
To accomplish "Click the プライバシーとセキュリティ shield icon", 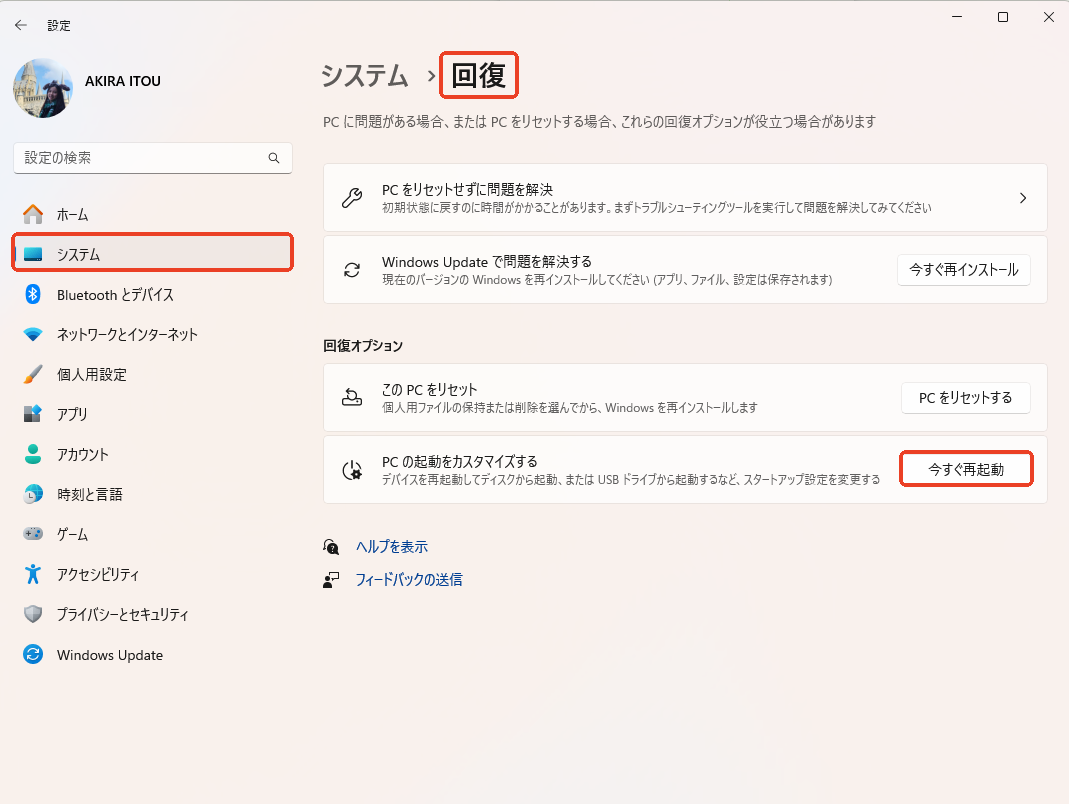I will coord(33,614).
